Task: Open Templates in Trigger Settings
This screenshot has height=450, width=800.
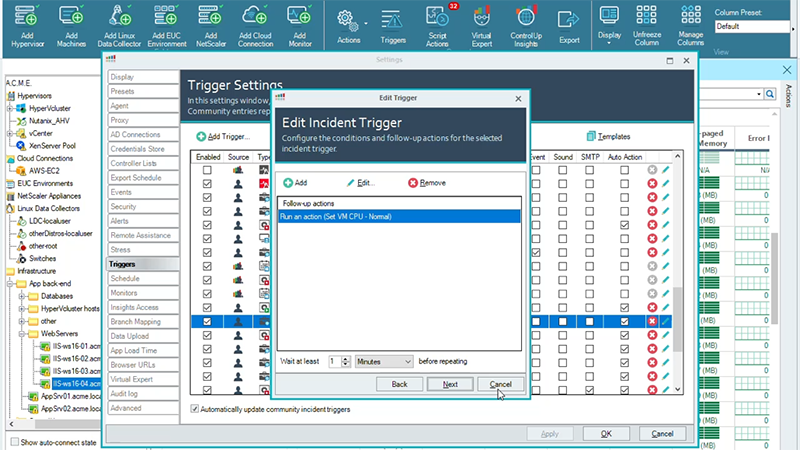Action: click(x=608, y=136)
